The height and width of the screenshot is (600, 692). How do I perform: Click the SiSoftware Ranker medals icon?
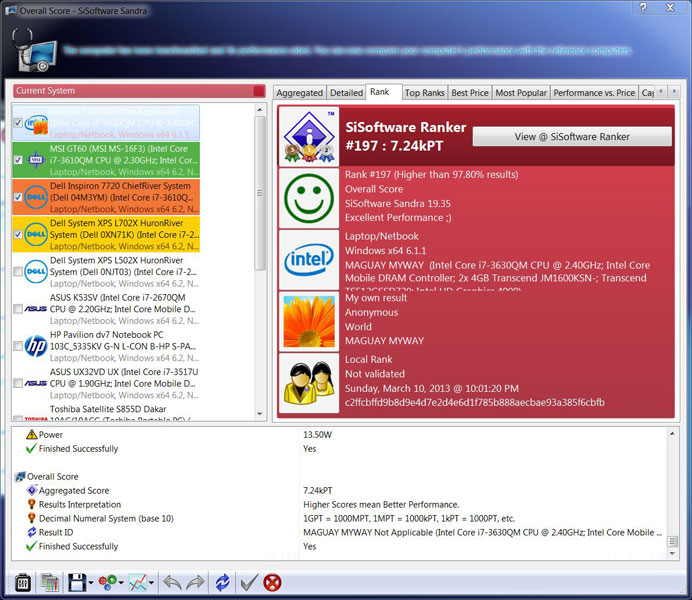tap(309, 136)
